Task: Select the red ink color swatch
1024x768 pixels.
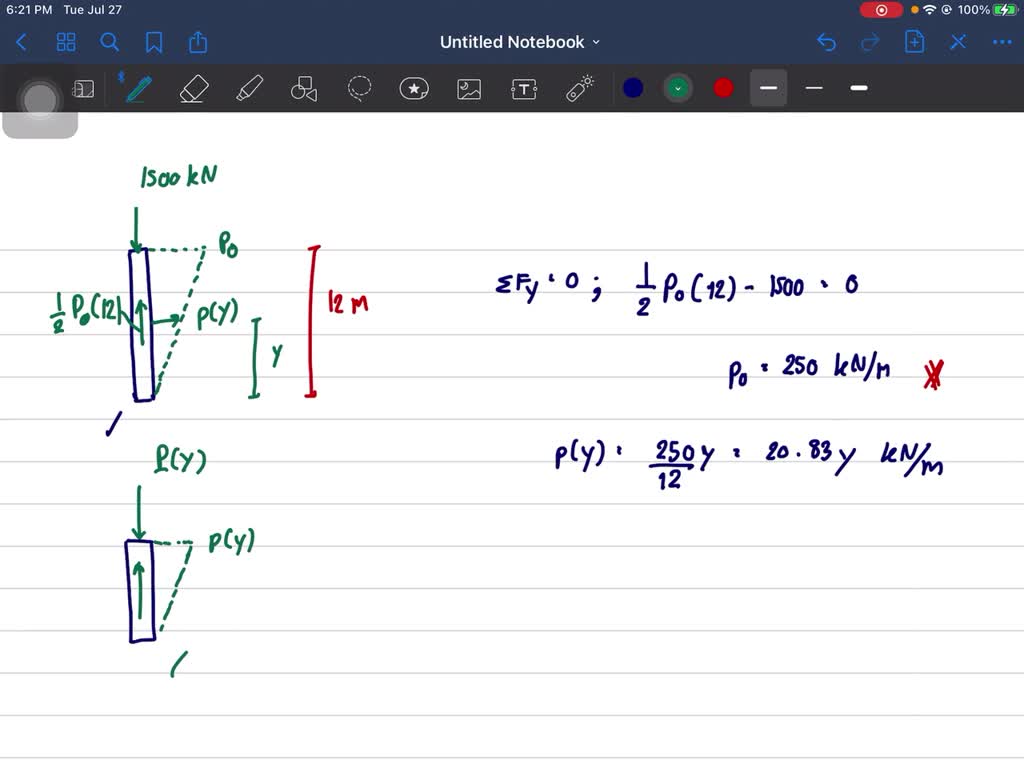Action: pos(722,88)
